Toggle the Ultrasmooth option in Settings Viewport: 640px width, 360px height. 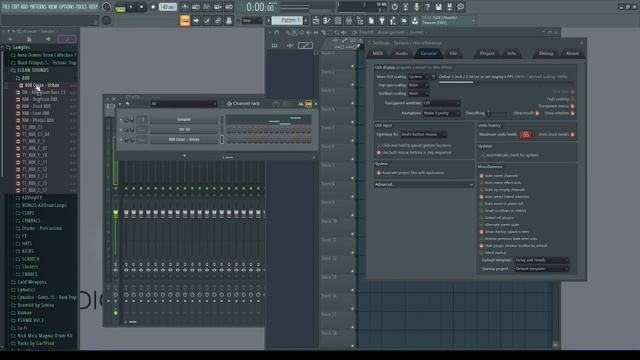pos(537,113)
